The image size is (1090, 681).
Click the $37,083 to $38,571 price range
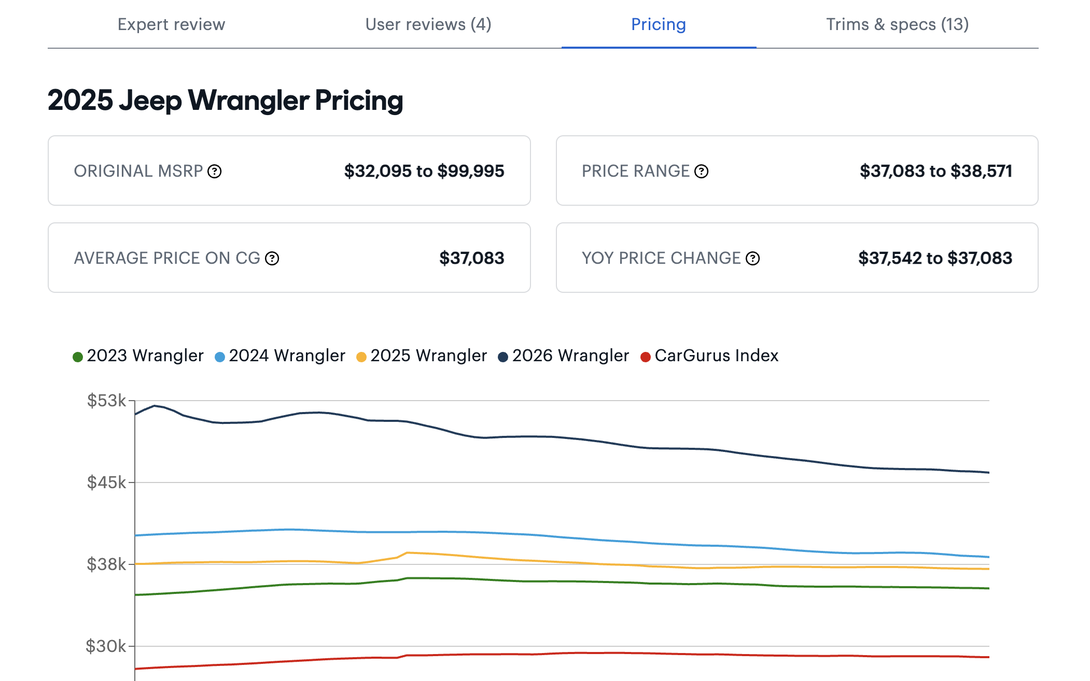(936, 171)
